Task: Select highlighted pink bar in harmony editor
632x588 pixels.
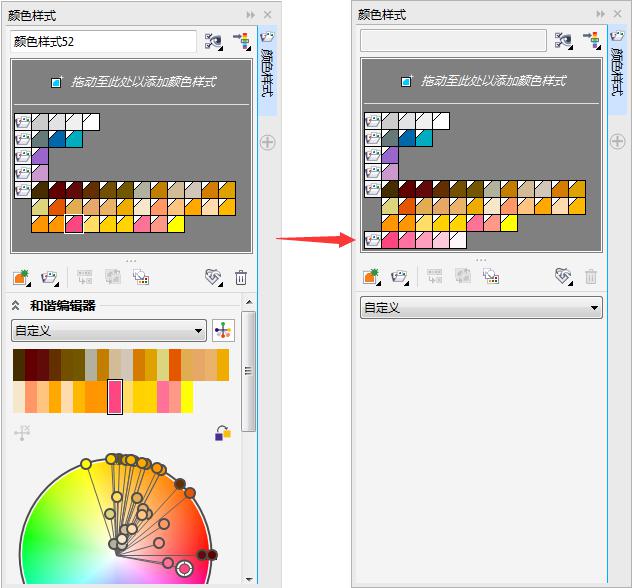Action: (x=115, y=397)
